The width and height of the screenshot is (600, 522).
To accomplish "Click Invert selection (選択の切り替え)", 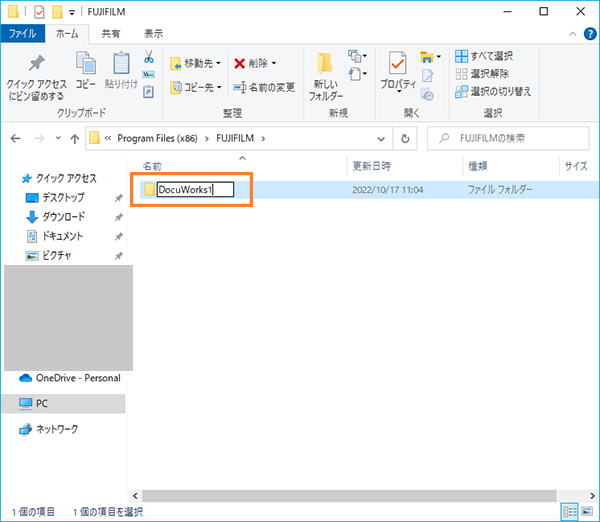I will (x=493, y=91).
